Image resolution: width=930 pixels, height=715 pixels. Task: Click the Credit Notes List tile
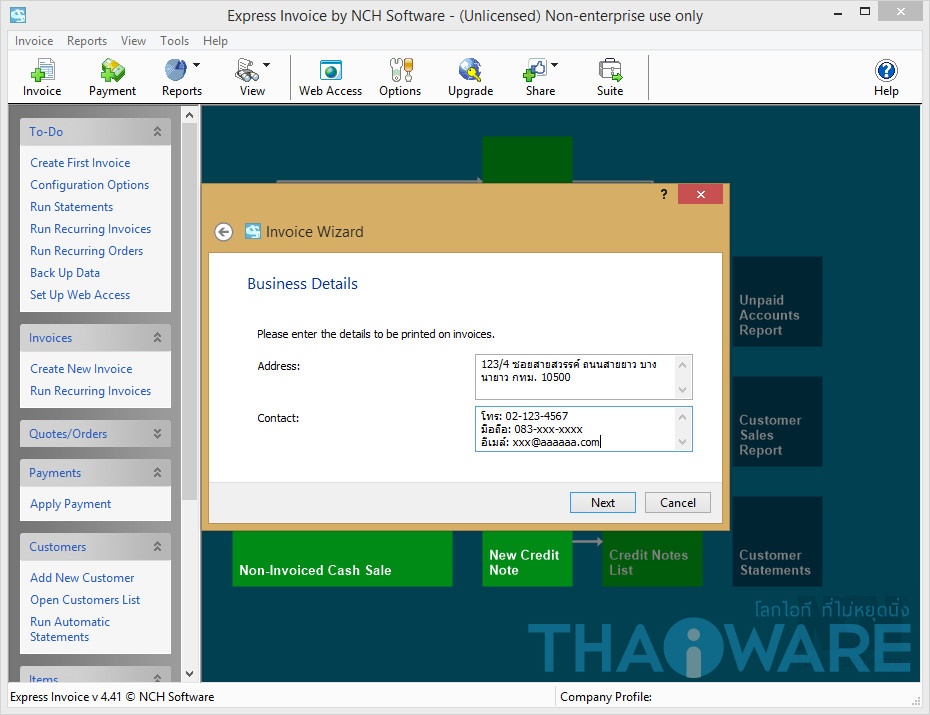(x=652, y=558)
